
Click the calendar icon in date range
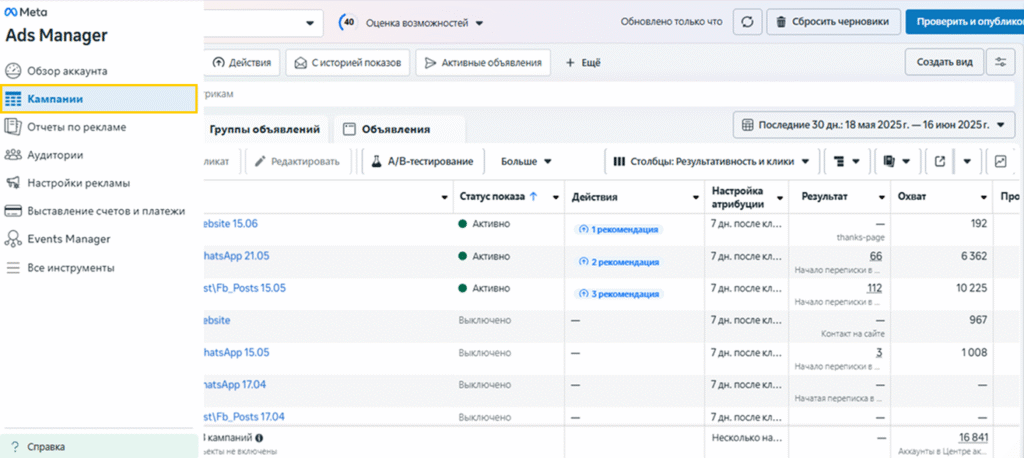click(x=748, y=125)
